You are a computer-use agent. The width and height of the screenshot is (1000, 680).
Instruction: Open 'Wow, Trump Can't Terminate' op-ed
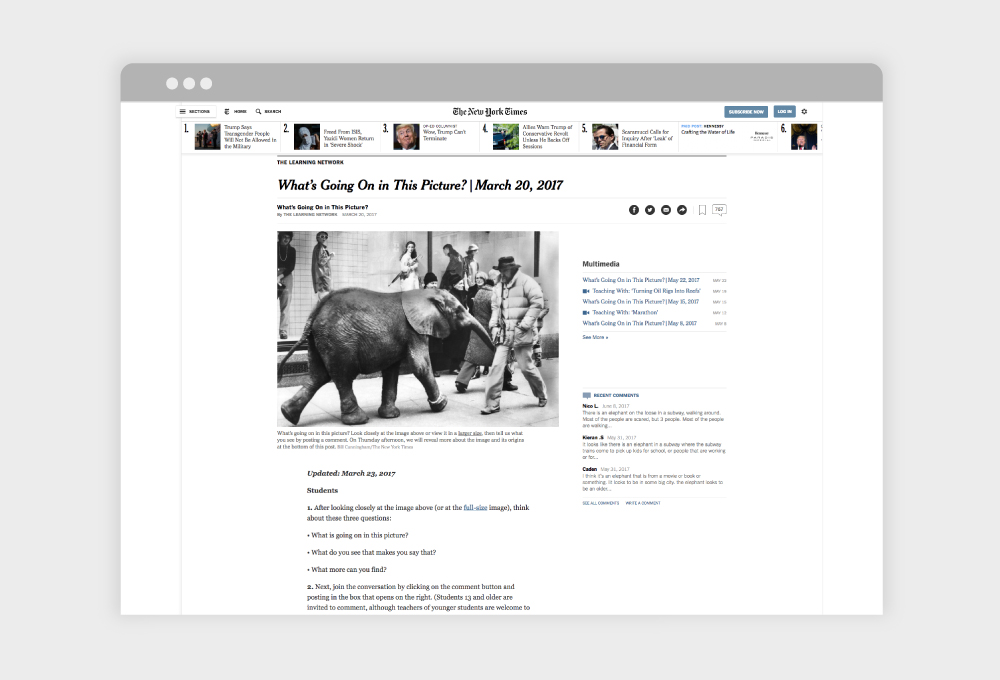point(445,133)
